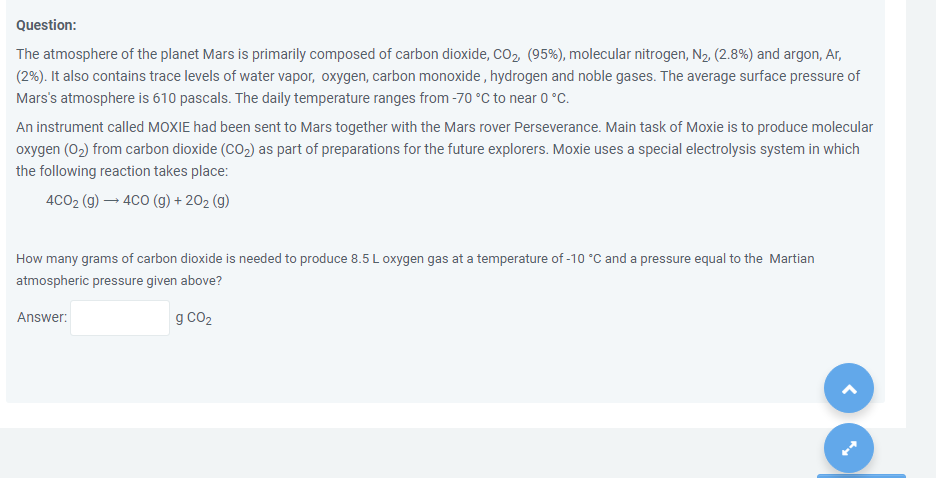Click the "Answer:" label beside the field
The image size is (936, 478).
coord(42,317)
